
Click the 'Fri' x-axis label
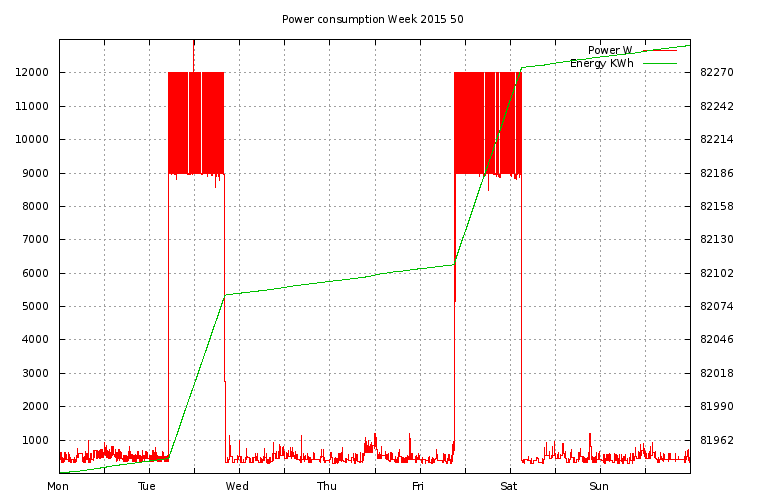point(418,486)
